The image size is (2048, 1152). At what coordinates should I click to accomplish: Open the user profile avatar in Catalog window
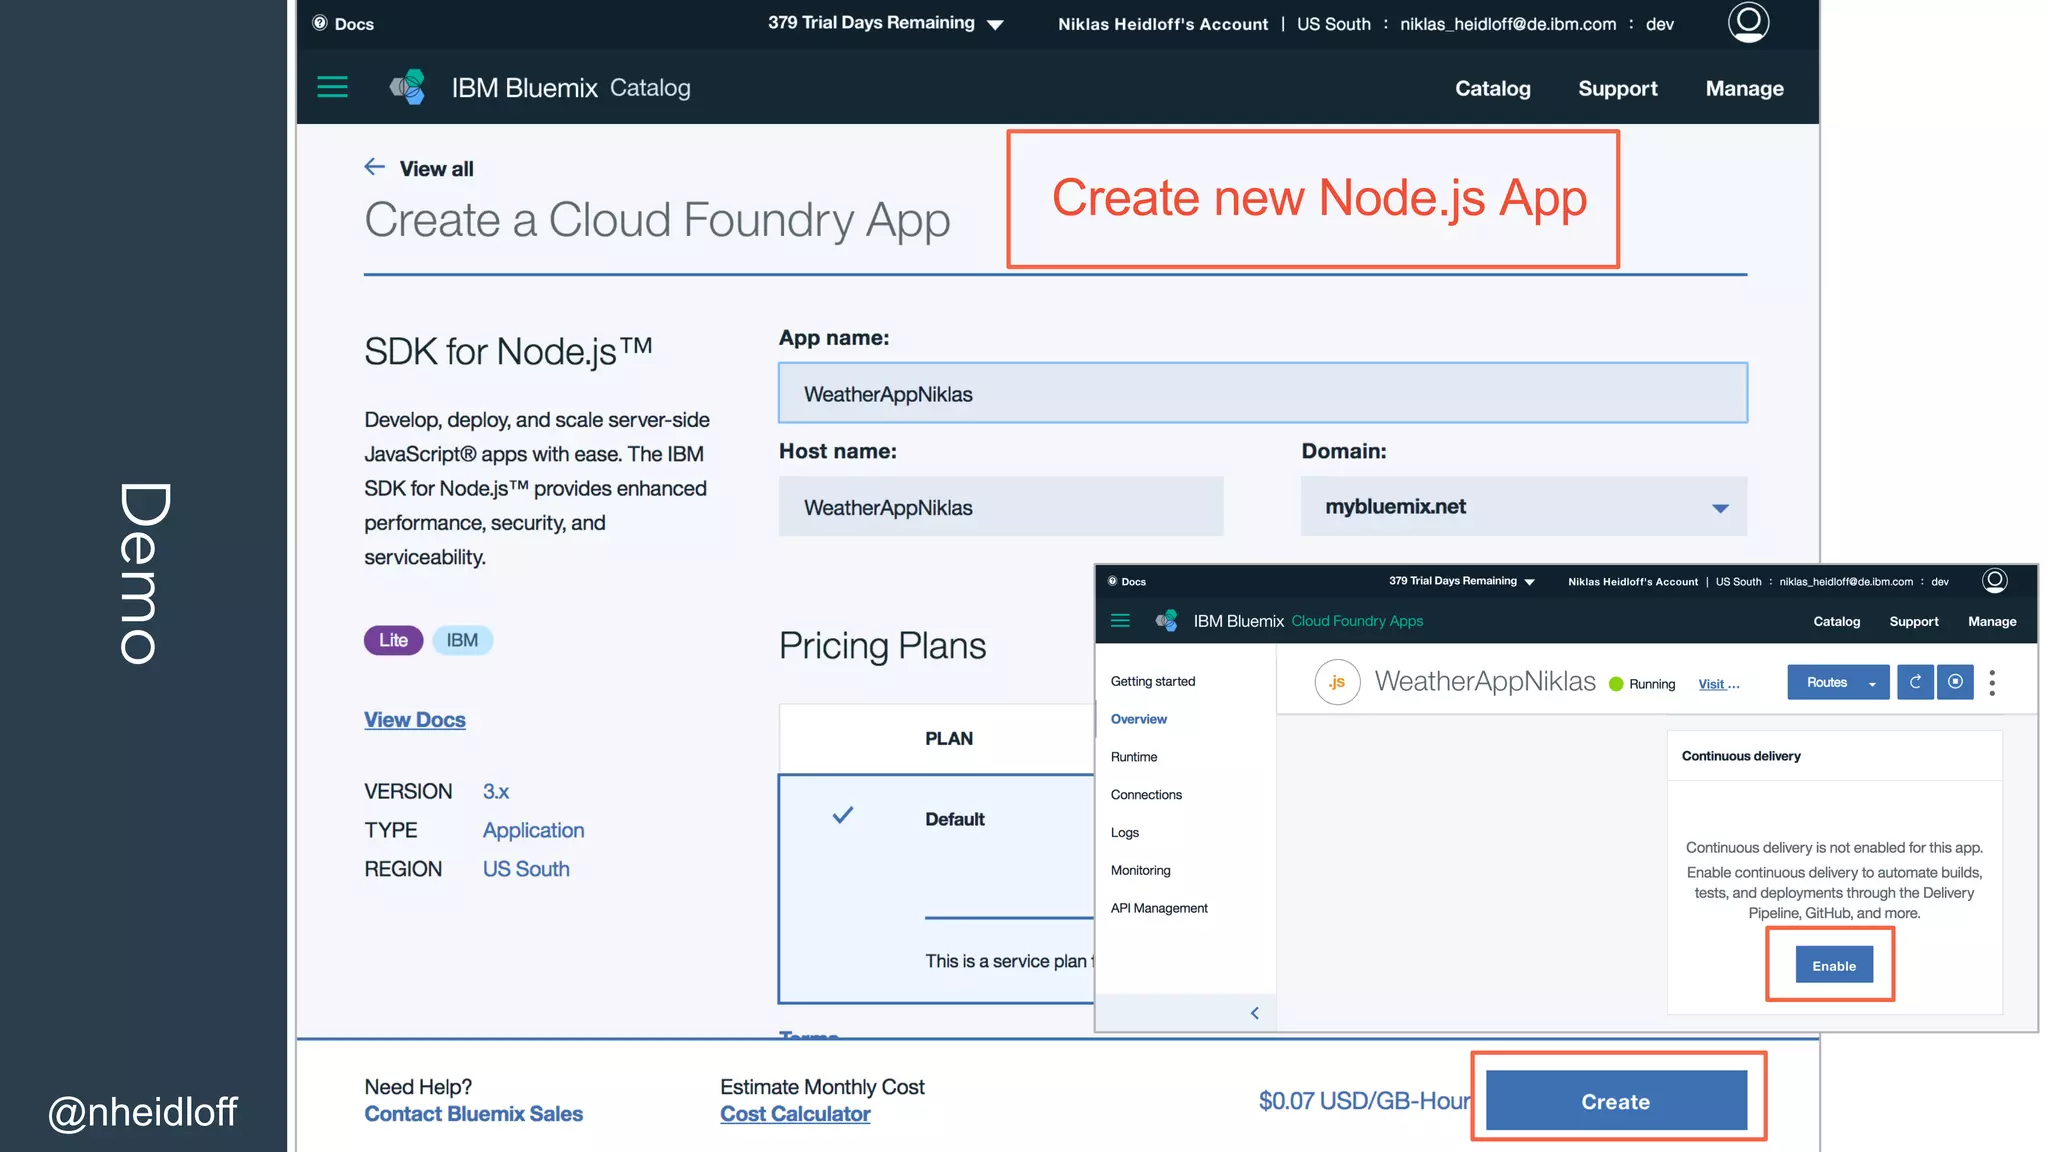[x=1748, y=21]
